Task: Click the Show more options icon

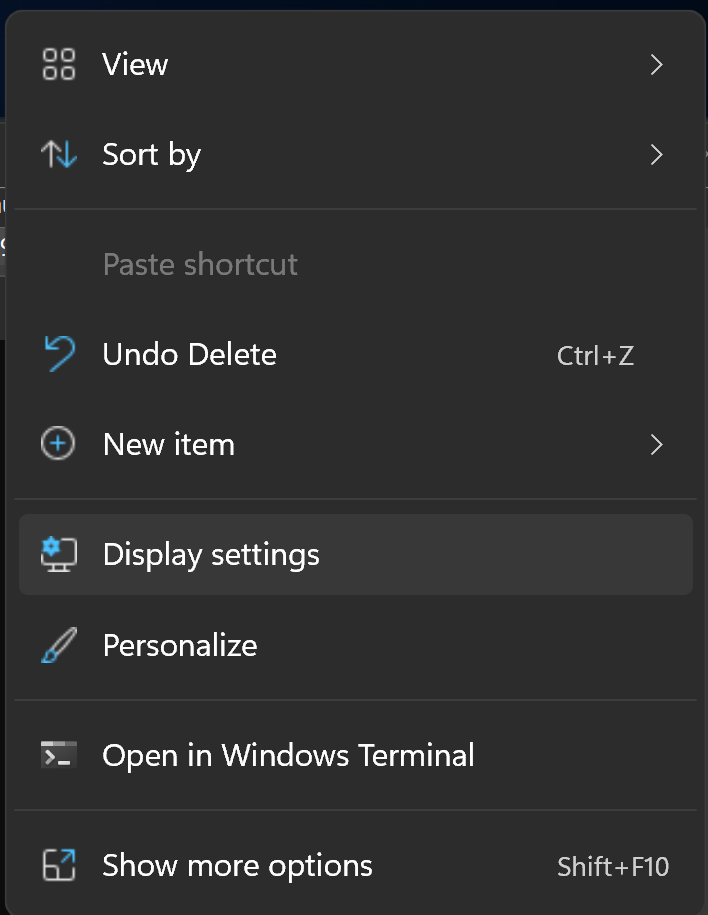Action: (x=58, y=864)
